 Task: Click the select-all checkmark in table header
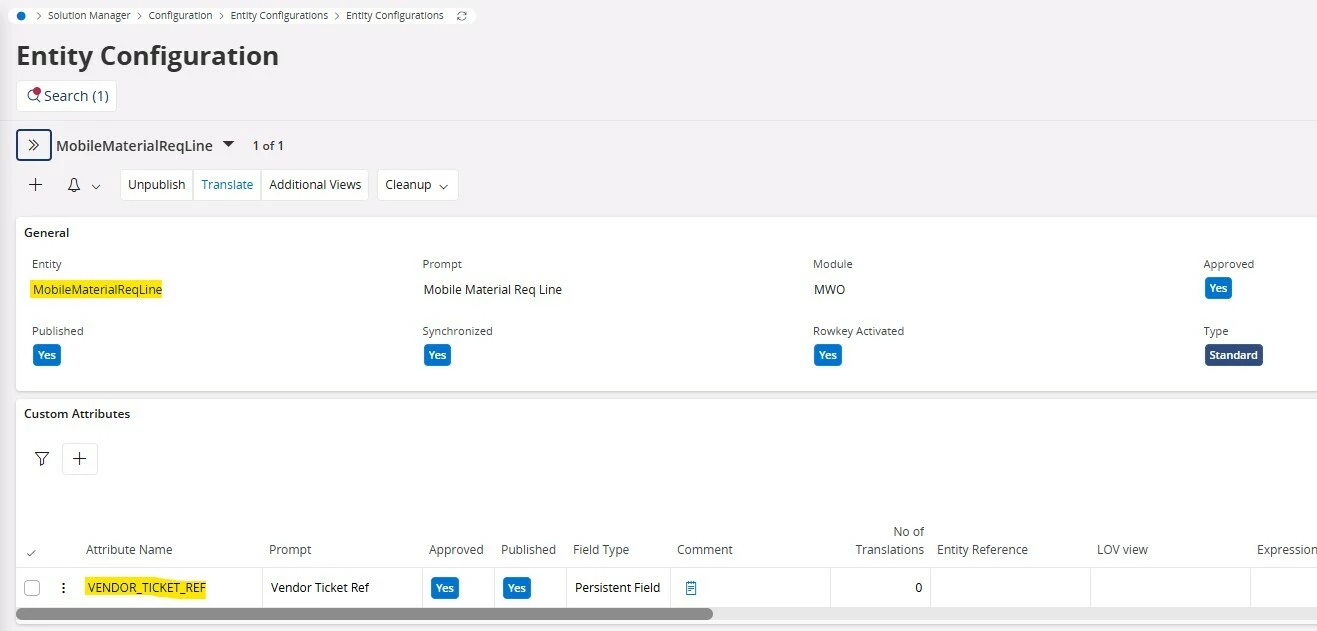[31, 552]
